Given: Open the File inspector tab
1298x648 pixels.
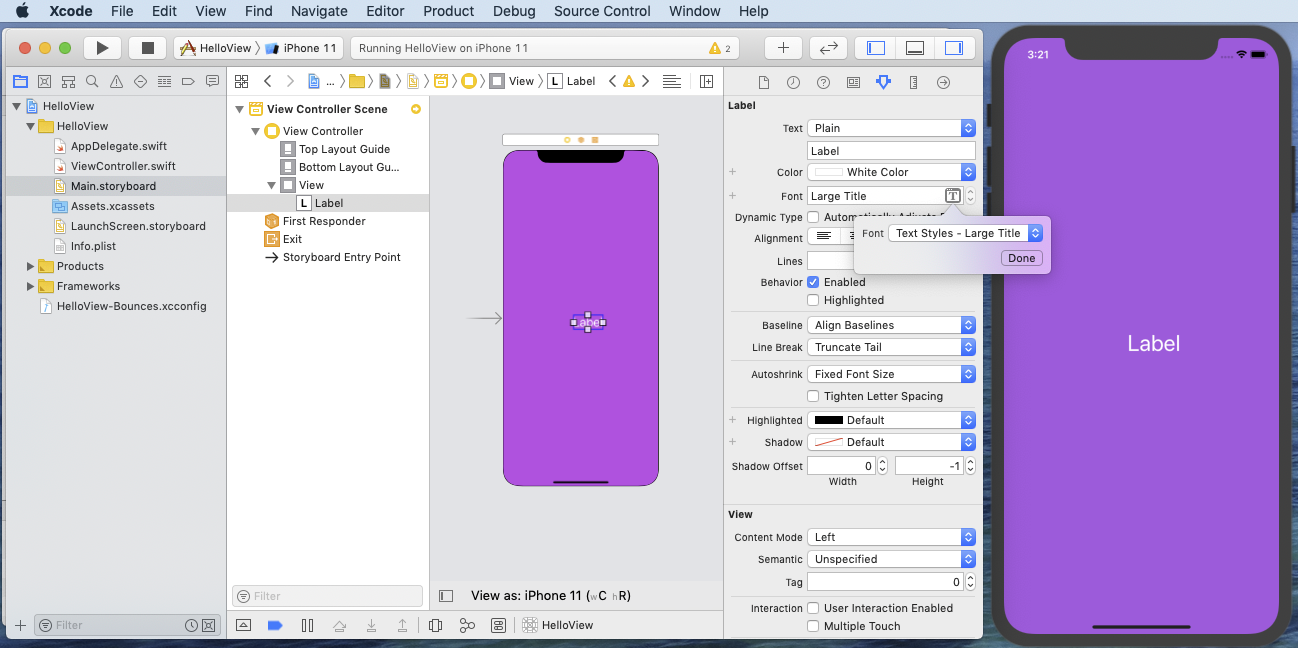Looking at the screenshot, I should point(764,82).
